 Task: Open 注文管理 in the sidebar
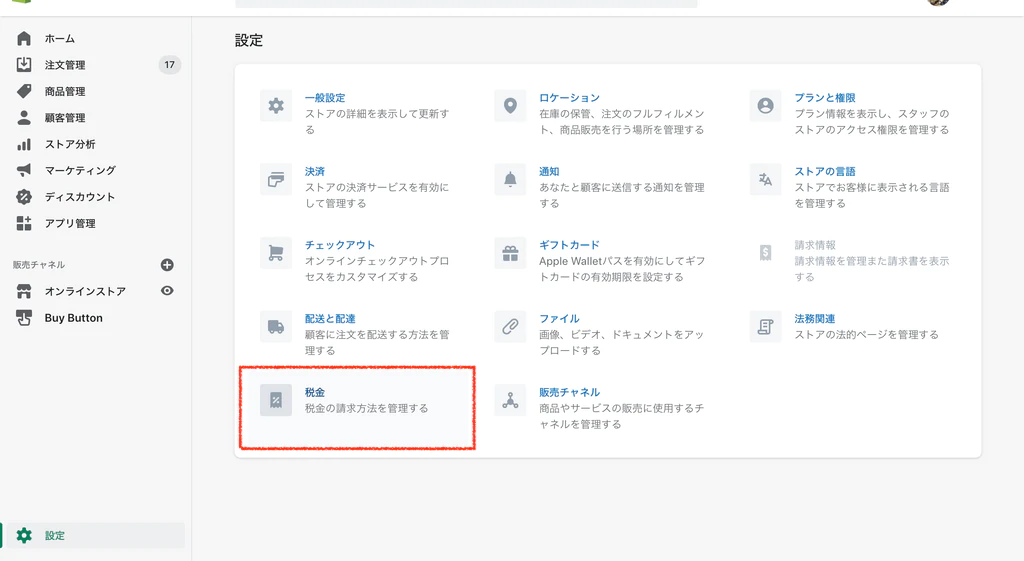click(x=65, y=65)
